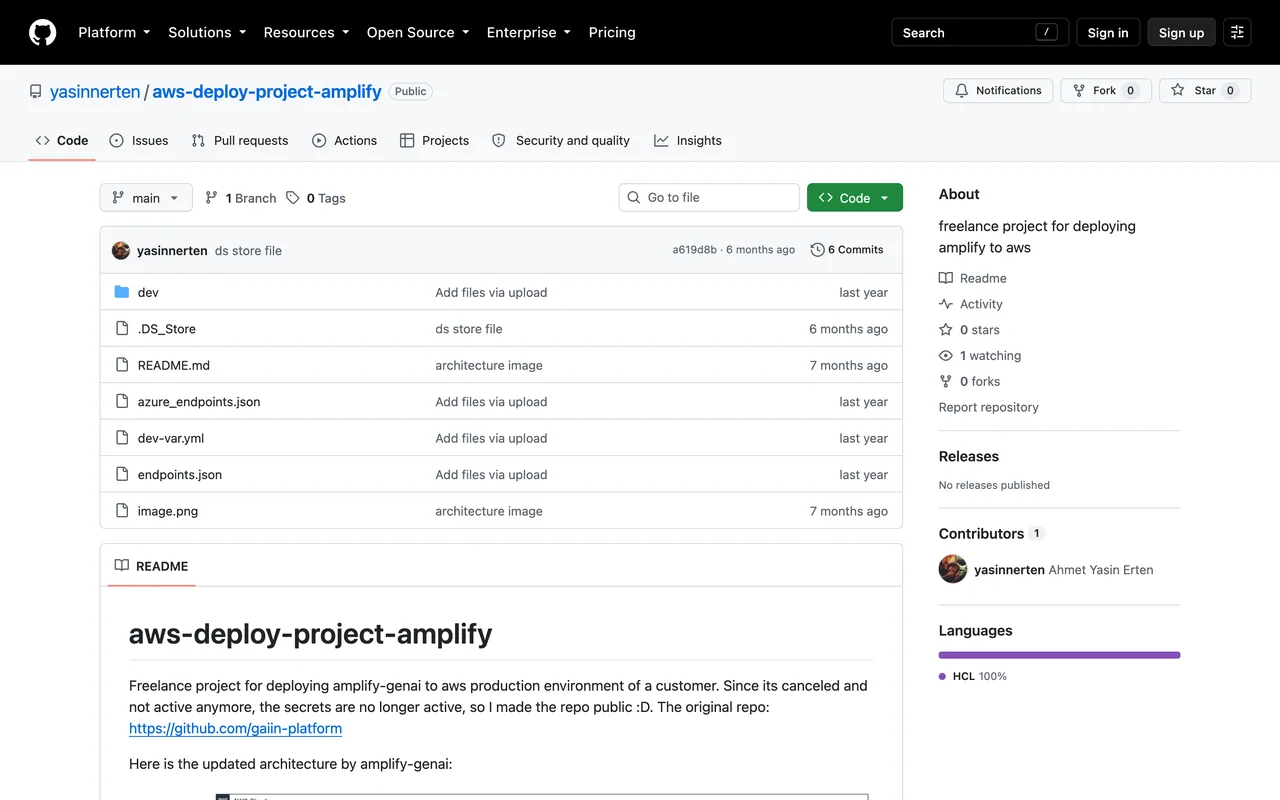Click the dev folder icon
This screenshot has width=1280, height=800.
tap(122, 292)
